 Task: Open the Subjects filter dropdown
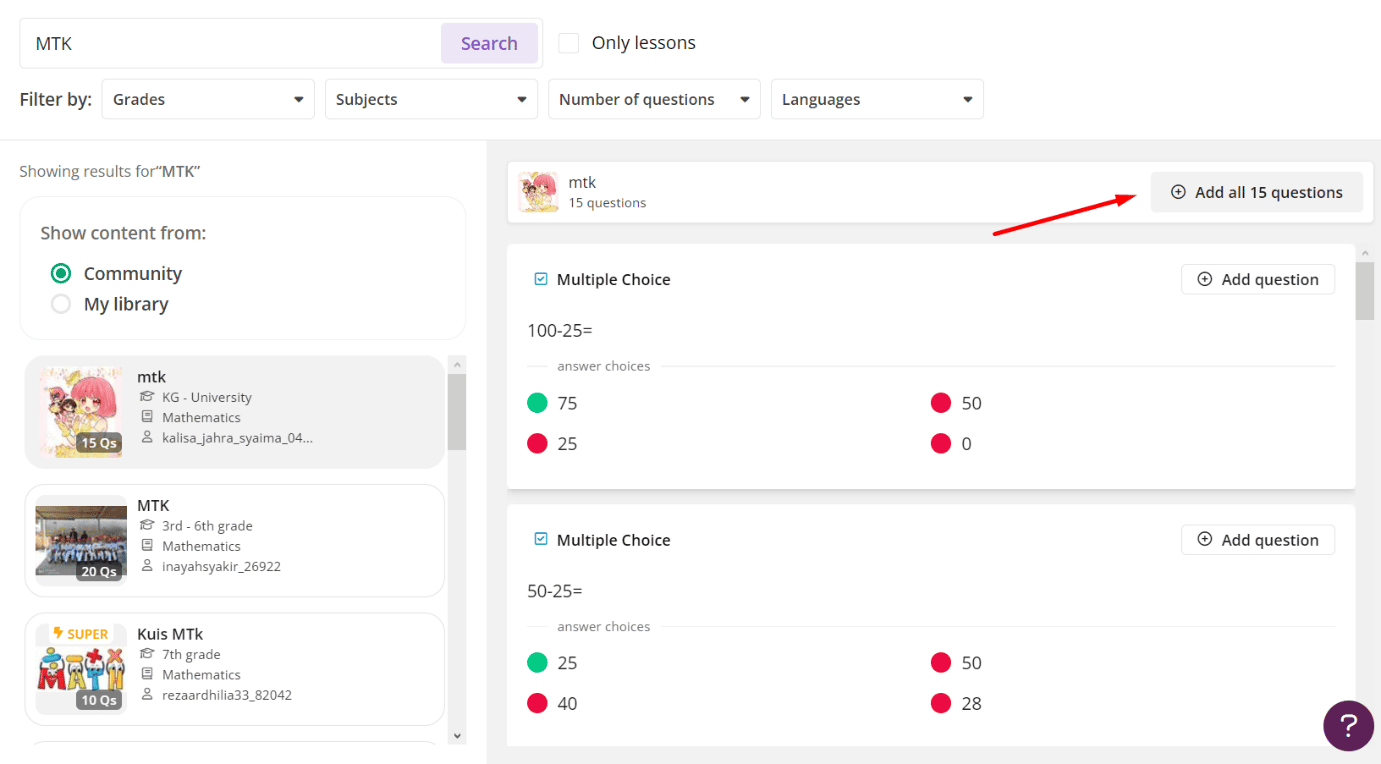[431, 99]
